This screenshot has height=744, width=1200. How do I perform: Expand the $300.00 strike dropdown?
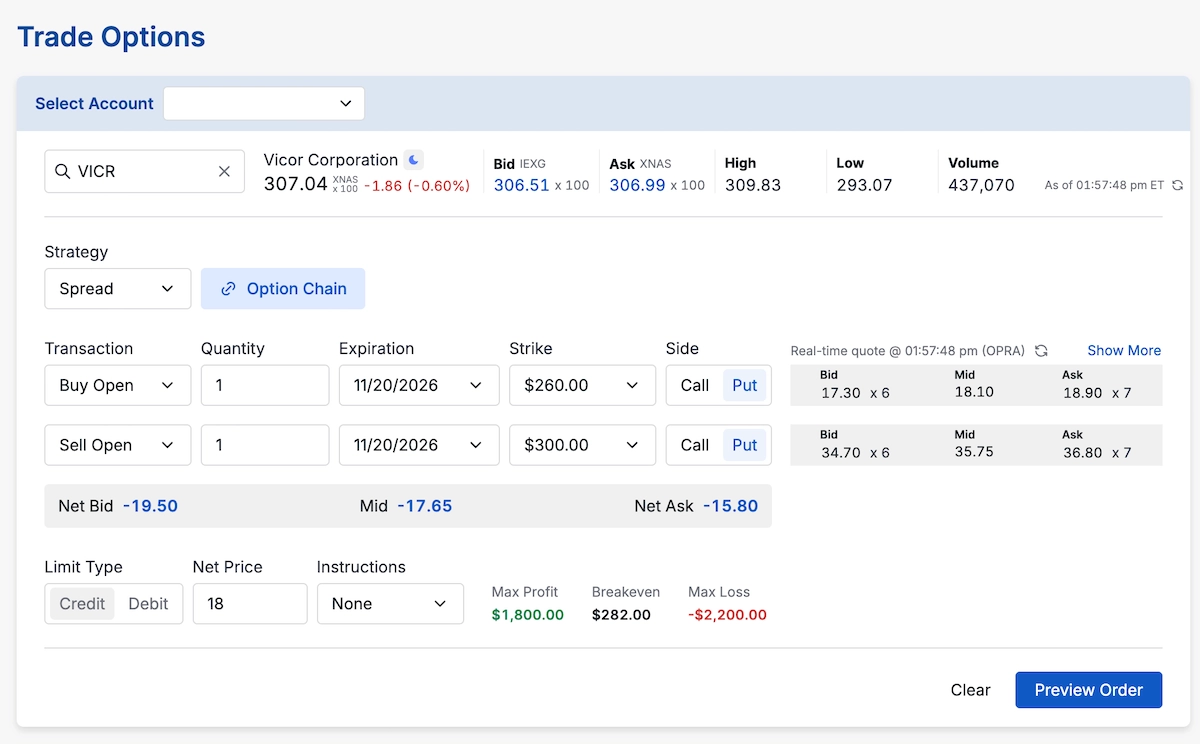(583, 445)
